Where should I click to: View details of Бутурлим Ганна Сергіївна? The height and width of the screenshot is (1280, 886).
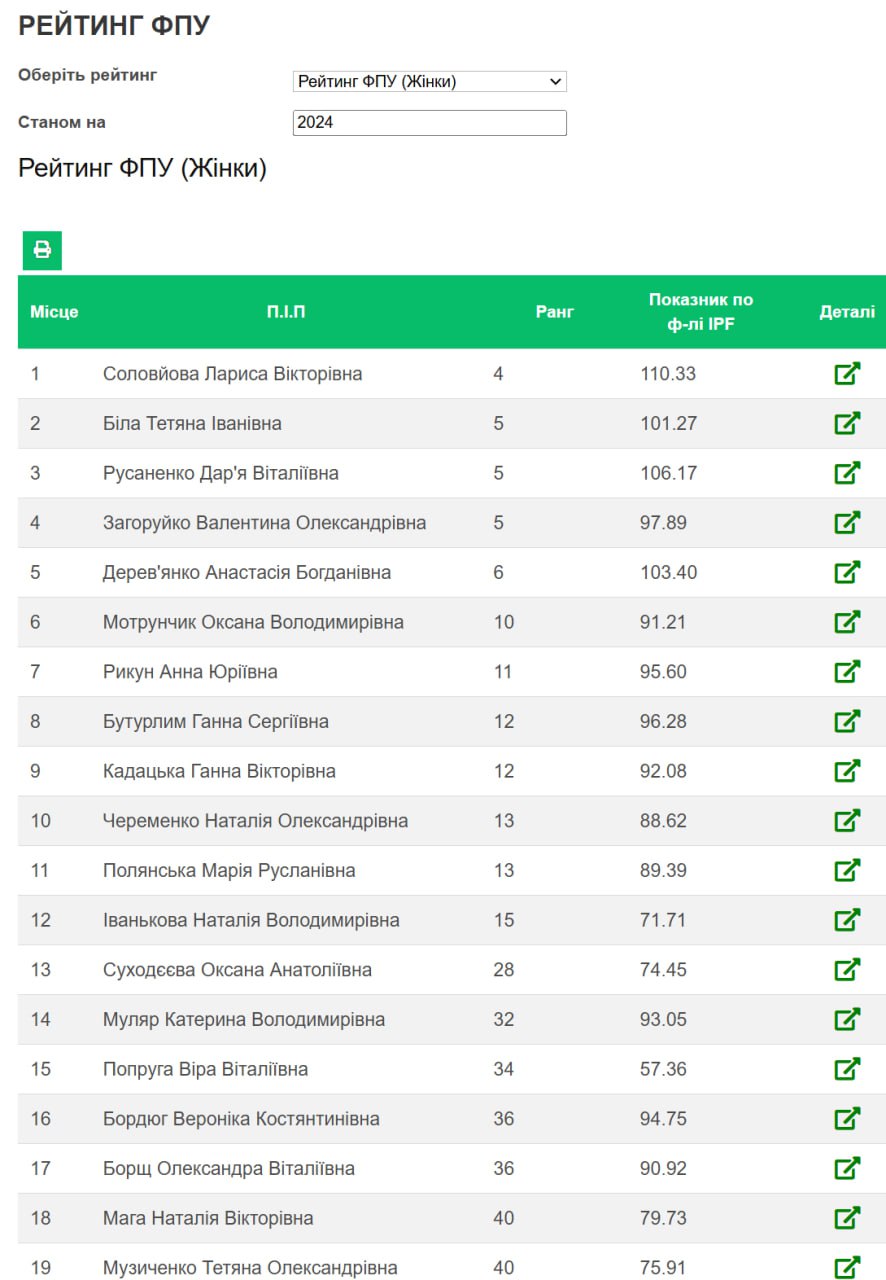coord(847,721)
